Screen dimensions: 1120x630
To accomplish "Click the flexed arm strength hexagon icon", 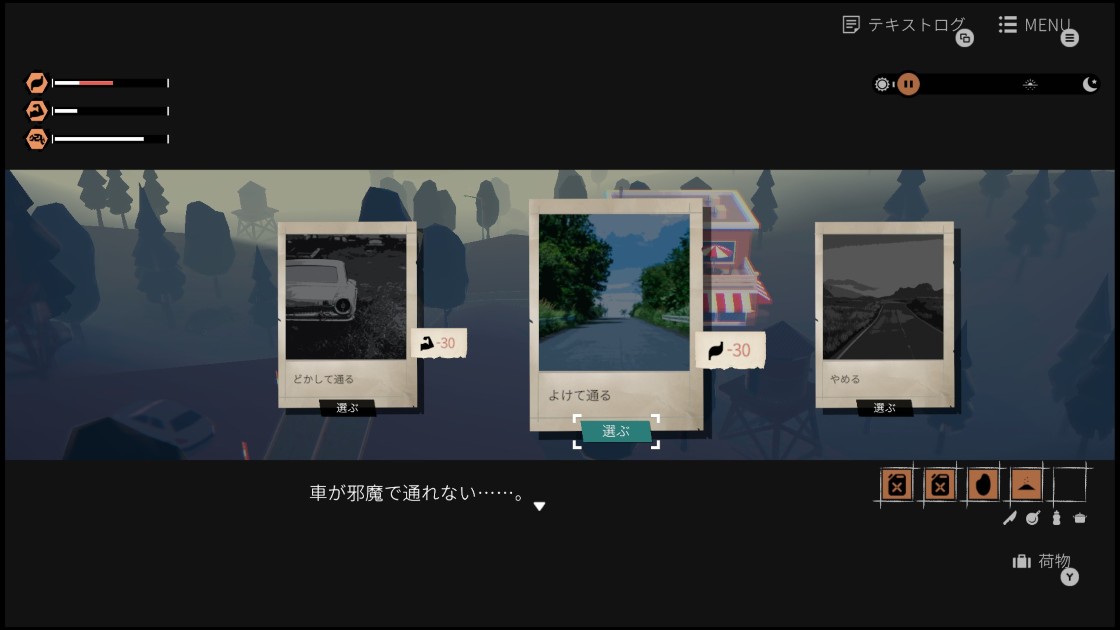I will click(36, 111).
